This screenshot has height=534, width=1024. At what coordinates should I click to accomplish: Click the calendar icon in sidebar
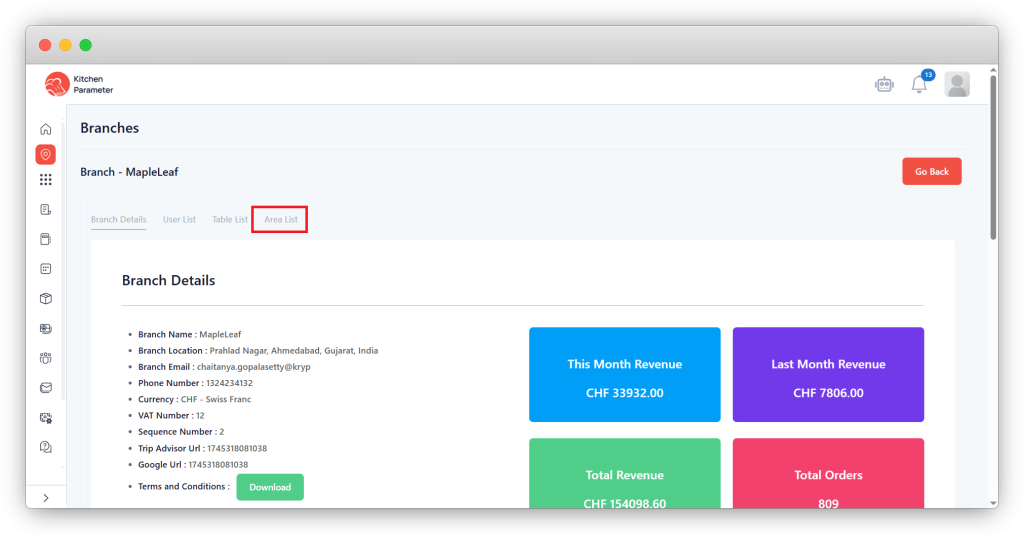(x=45, y=269)
